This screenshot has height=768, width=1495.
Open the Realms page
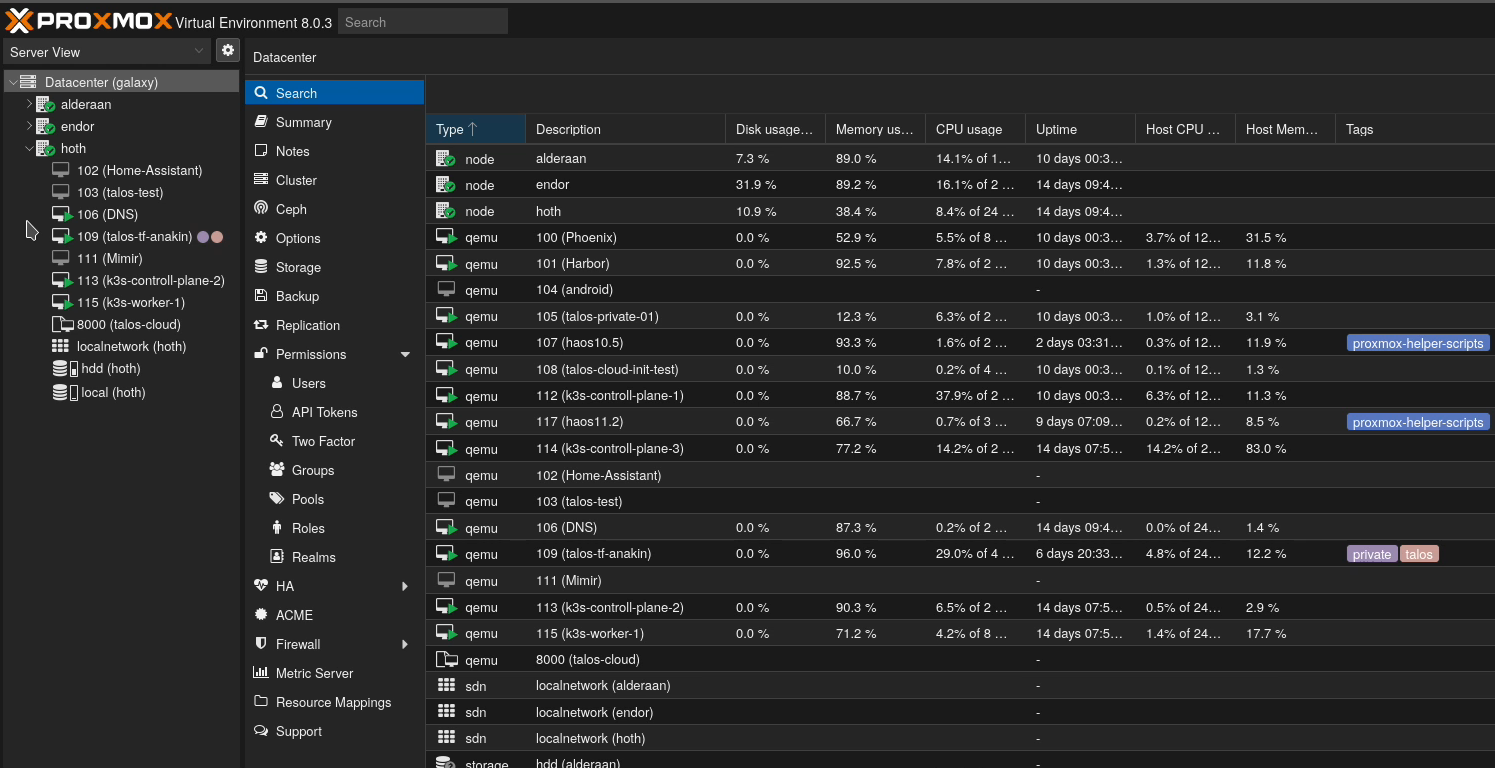click(334, 557)
